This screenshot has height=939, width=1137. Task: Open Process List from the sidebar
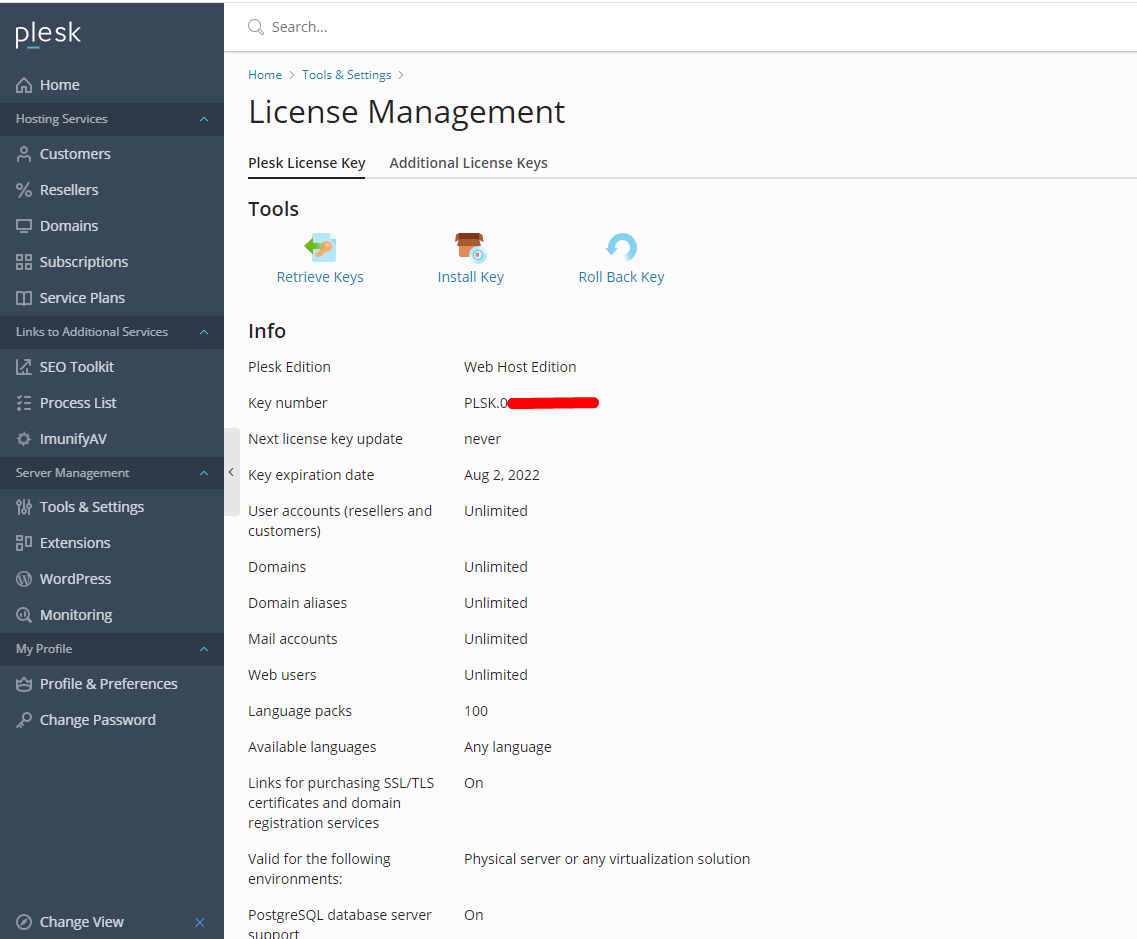(78, 403)
